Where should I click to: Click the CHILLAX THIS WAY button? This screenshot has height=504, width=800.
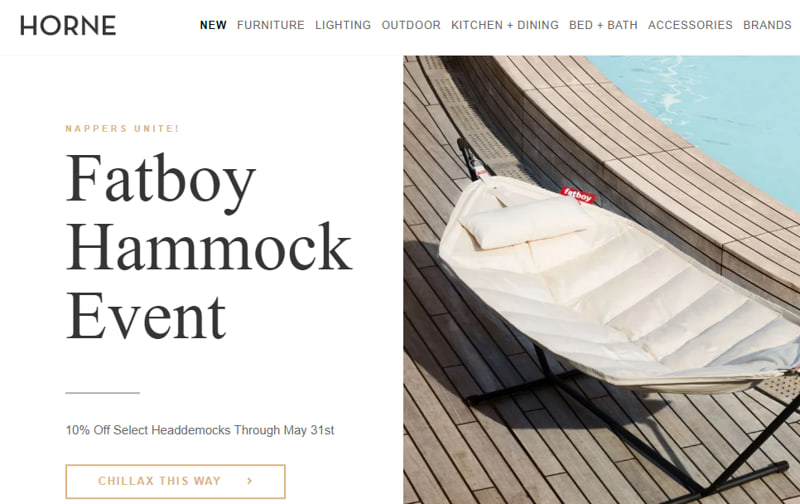coord(175,481)
